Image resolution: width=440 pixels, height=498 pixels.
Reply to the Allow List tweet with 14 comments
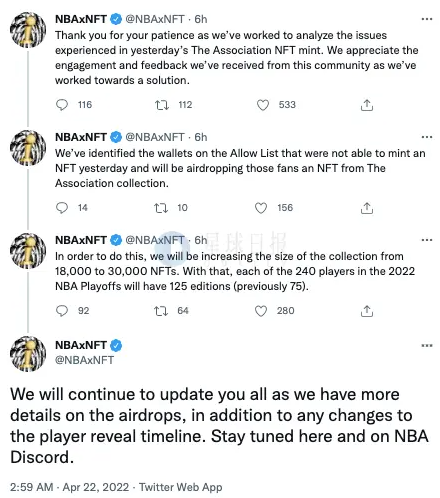62,208
